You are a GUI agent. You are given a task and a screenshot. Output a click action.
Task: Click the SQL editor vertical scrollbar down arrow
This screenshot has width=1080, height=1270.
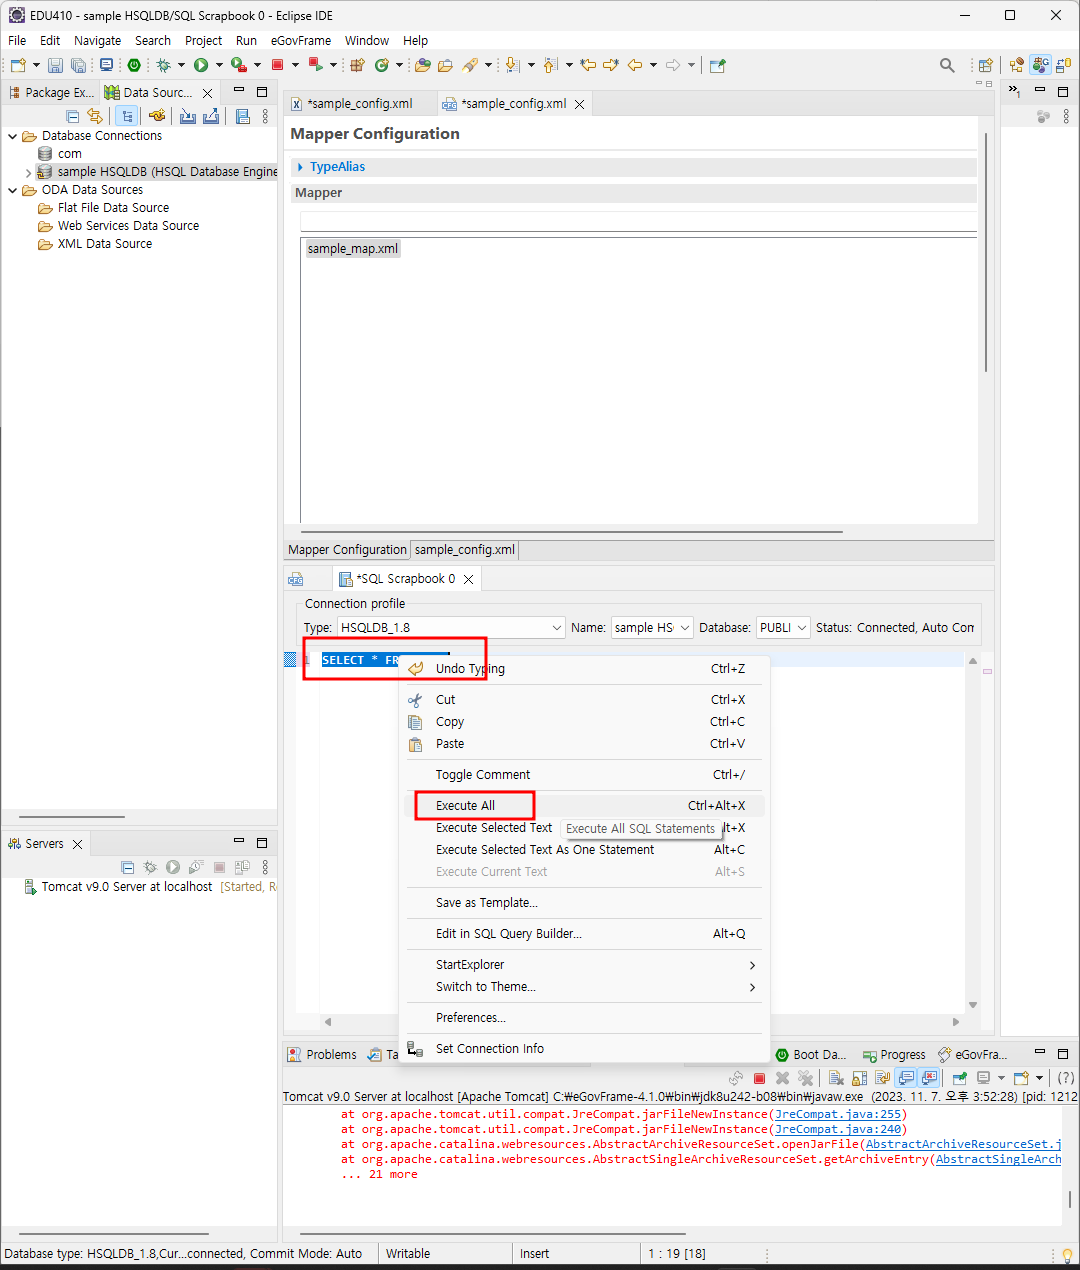tap(973, 1005)
